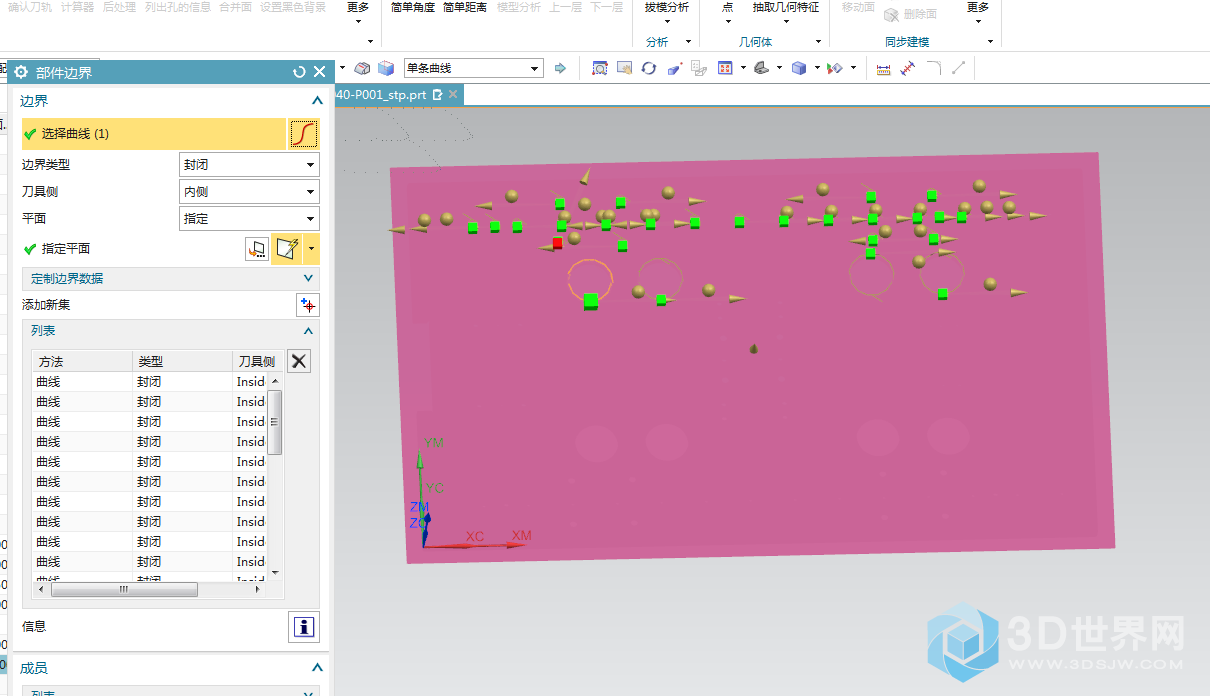
Task: Click the clip section/edit section icon
Action: pyautogui.click(x=834, y=69)
